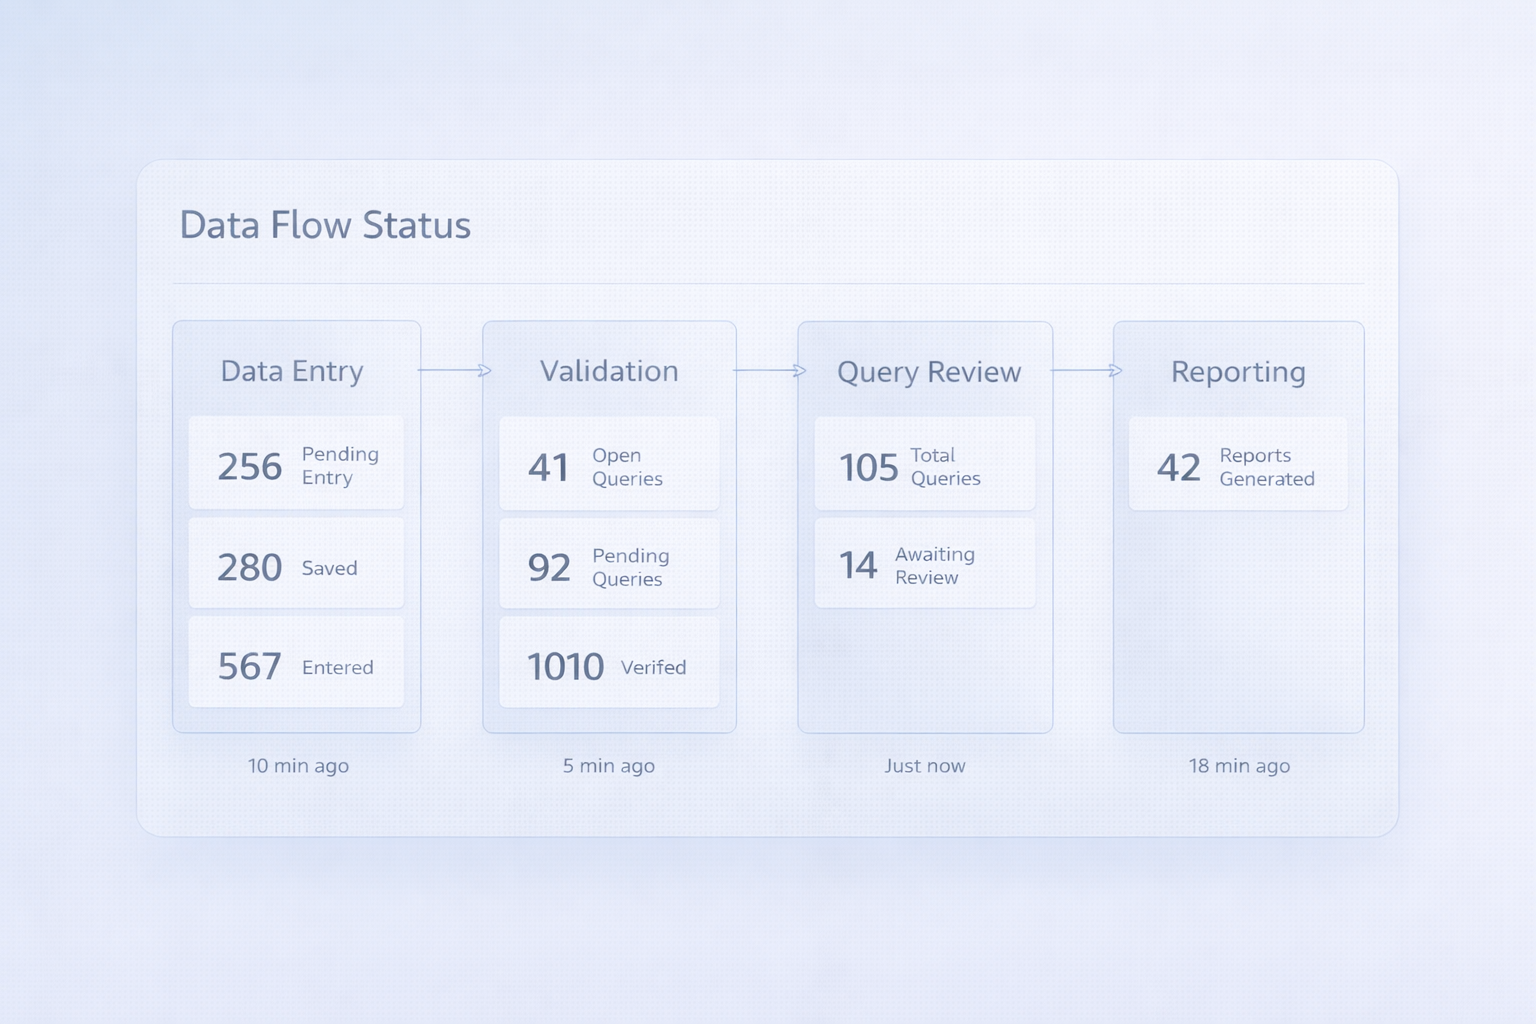The width and height of the screenshot is (1536, 1024).
Task: Select the Validation stage header
Action: [609, 371]
